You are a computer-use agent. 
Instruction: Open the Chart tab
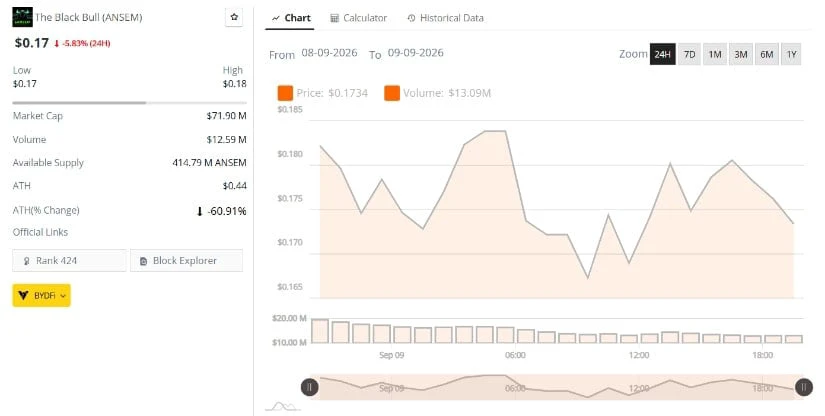pos(291,18)
